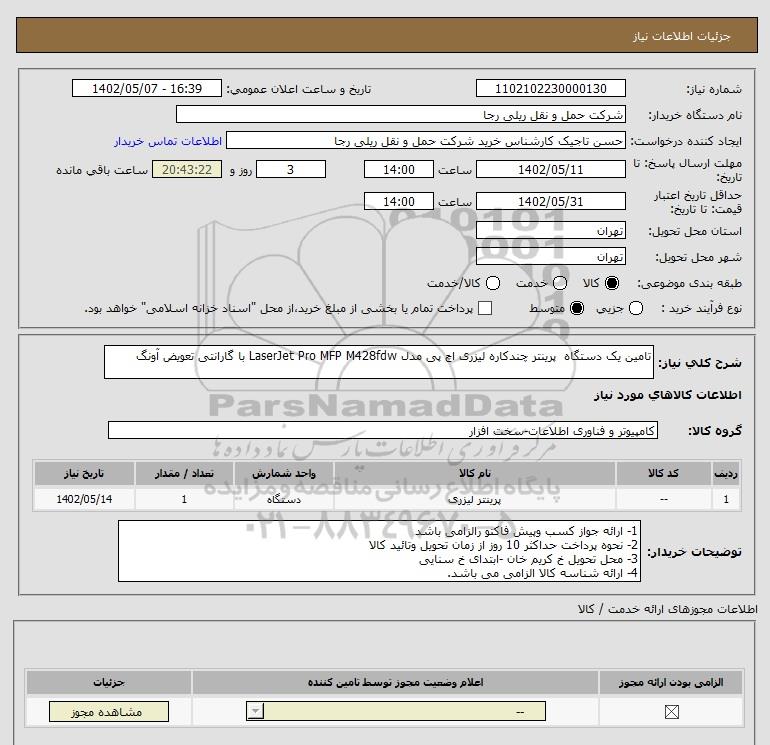Viewport: 770px width, 745px height.
Task: Open the اطلاعات تماس خریدار link
Action: pos(168,141)
